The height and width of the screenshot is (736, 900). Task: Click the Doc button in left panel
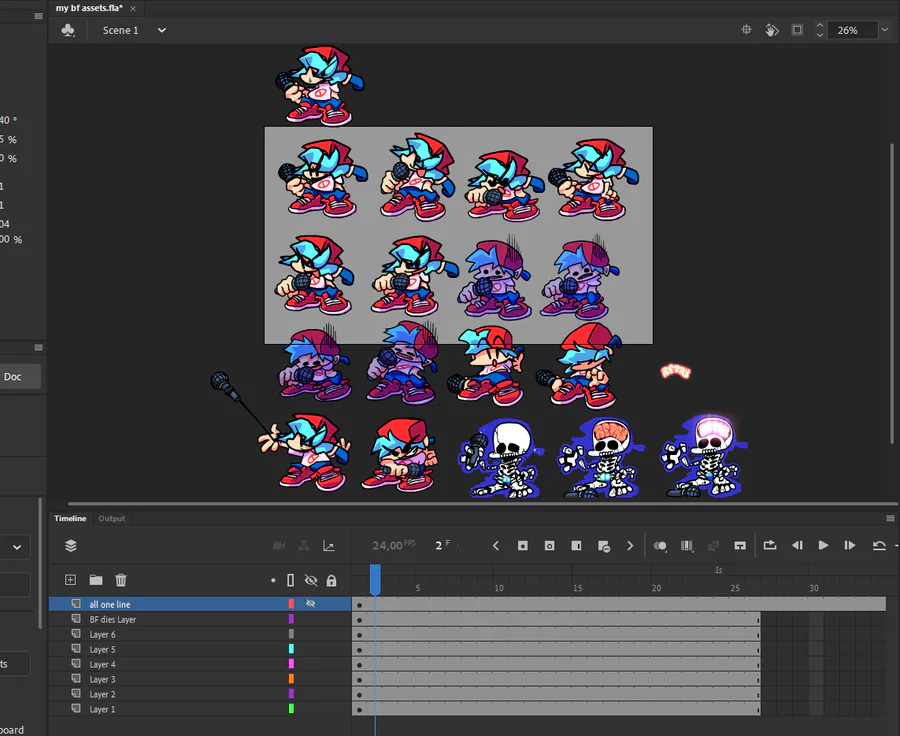click(x=20, y=377)
